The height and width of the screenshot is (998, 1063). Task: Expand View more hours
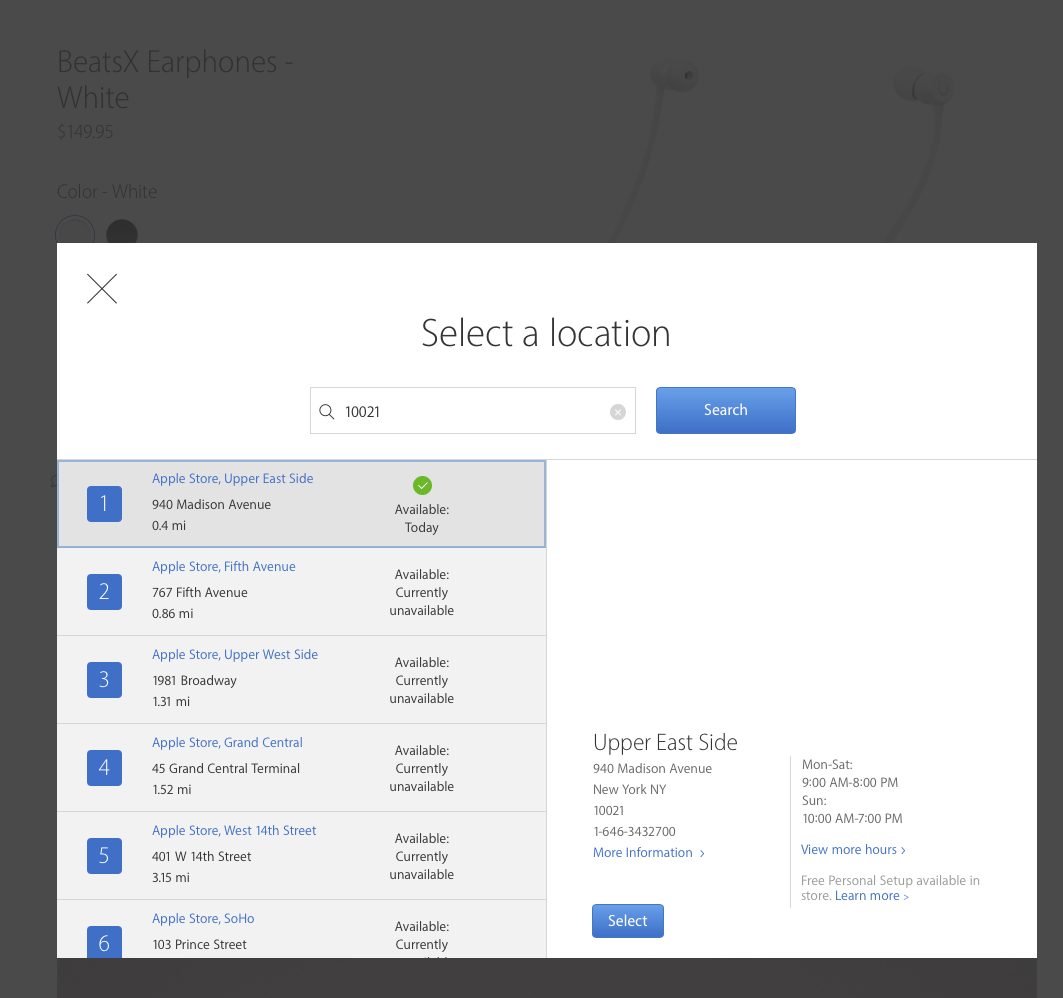pyautogui.click(x=853, y=850)
